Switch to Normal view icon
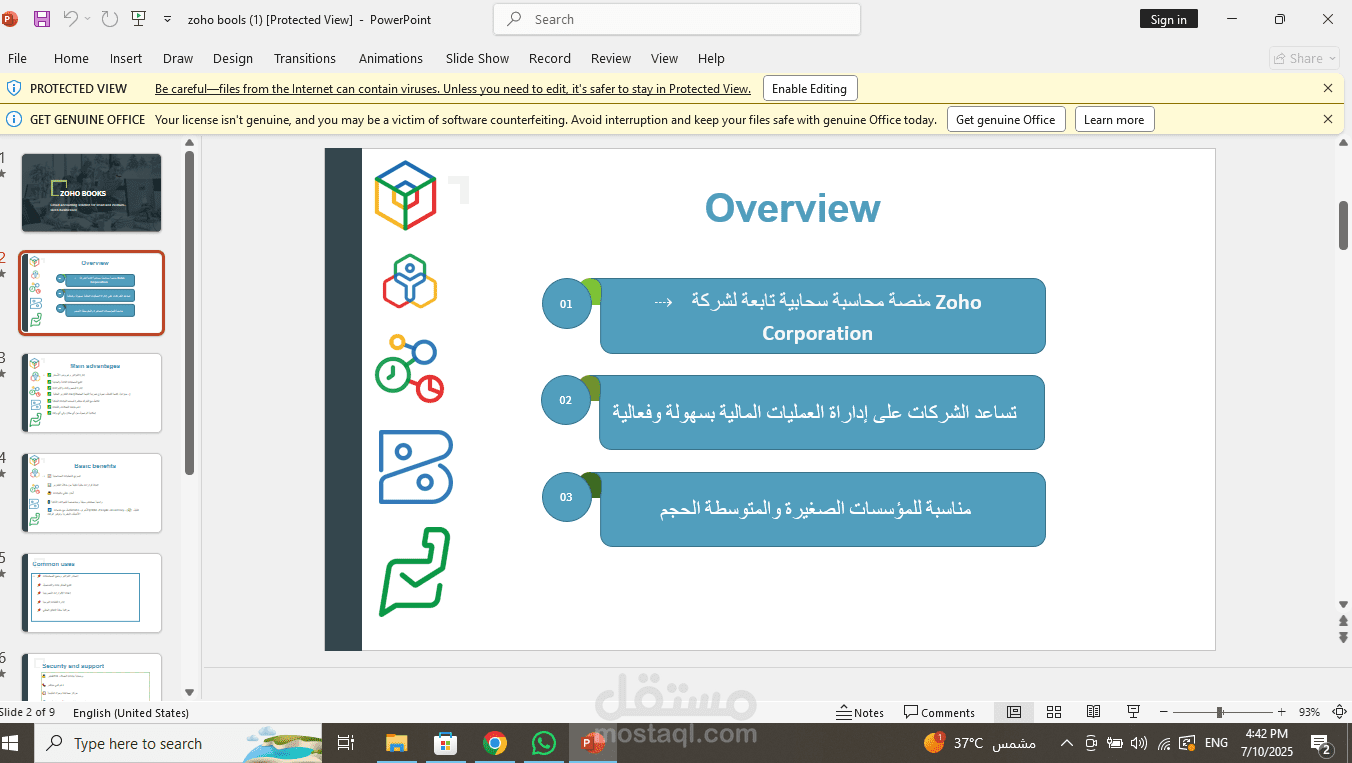The height and width of the screenshot is (763, 1352). point(1014,712)
